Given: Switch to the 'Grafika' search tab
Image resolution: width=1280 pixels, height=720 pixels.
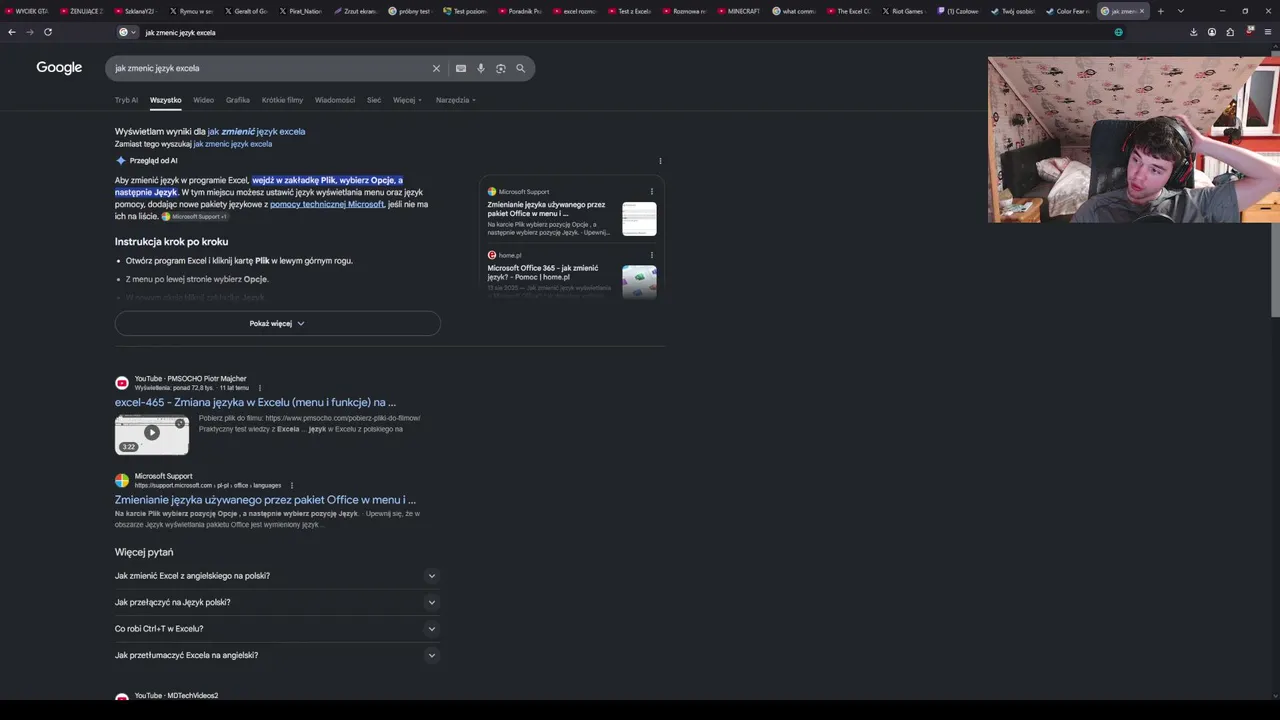Looking at the screenshot, I should pos(238,100).
